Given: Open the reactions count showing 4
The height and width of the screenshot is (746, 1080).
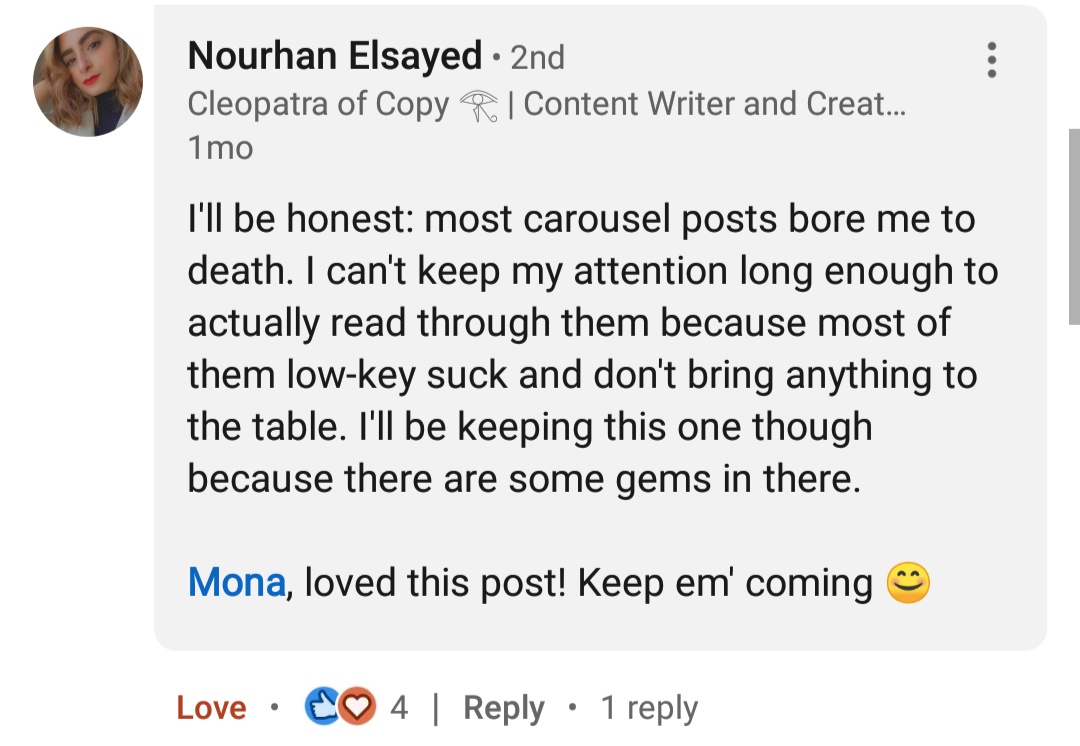Looking at the screenshot, I should coord(399,708).
